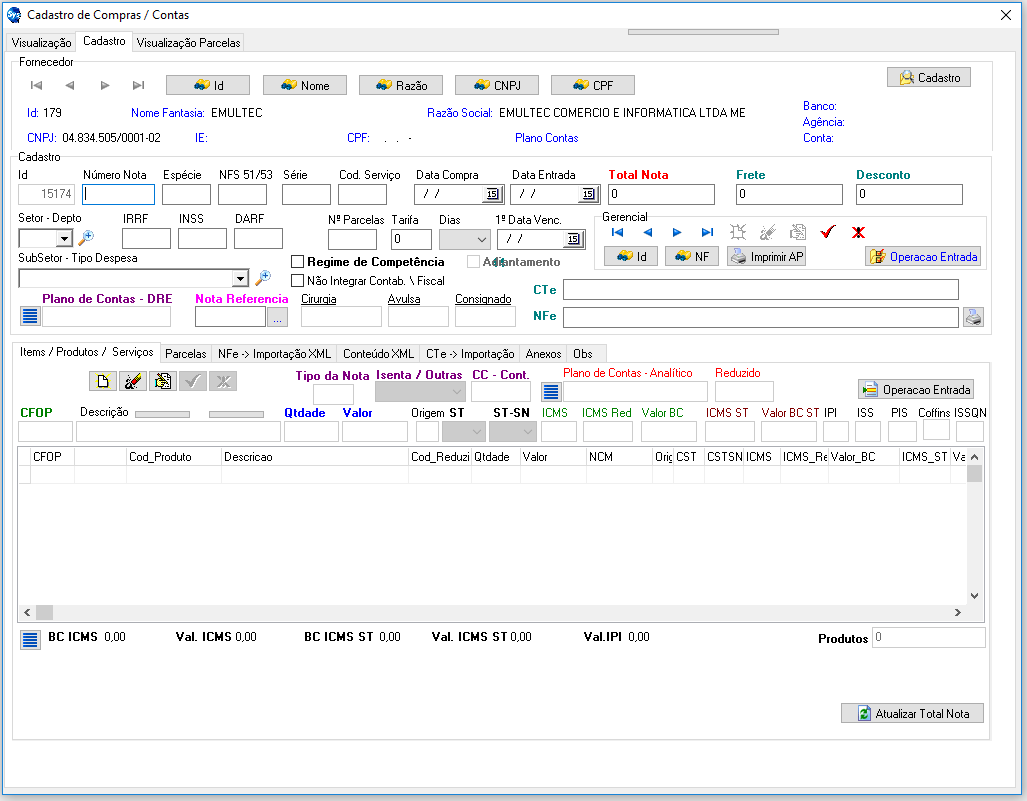This screenshot has height=801, width=1027.
Task: Click the new item icon in Items toolbar
Action: [102, 381]
